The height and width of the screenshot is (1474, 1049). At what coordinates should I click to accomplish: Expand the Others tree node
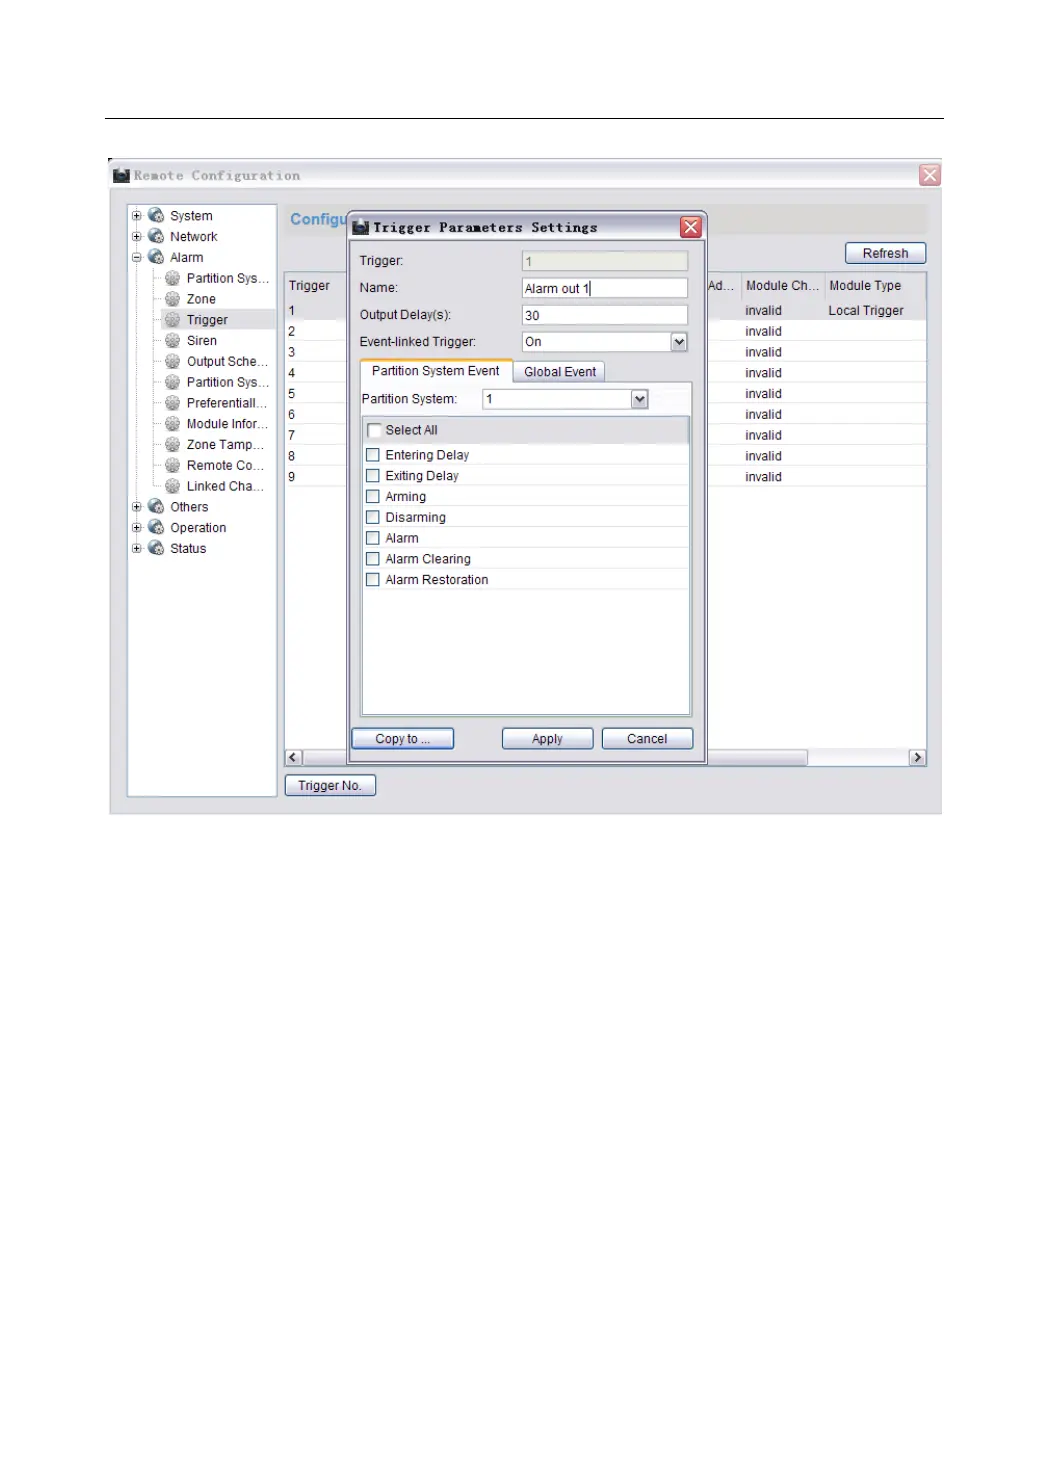(x=137, y=507)
